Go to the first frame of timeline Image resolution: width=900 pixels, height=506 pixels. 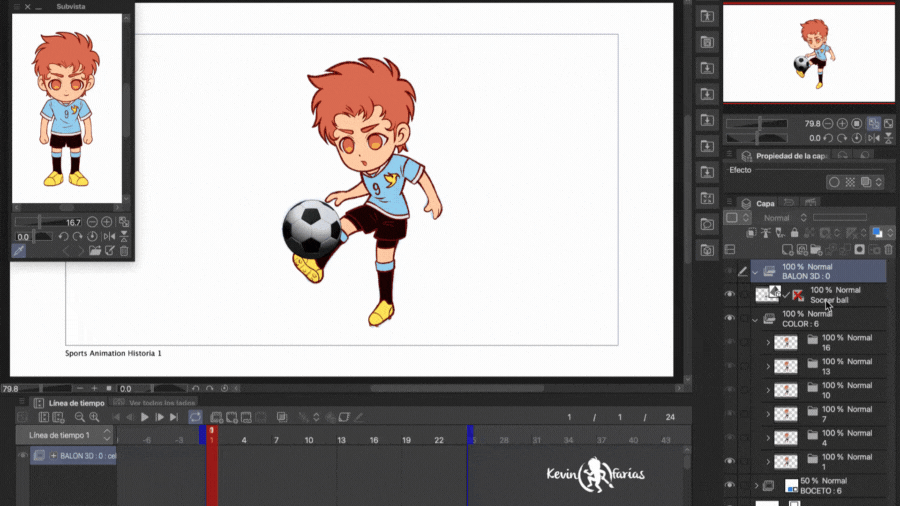[116, 417]
